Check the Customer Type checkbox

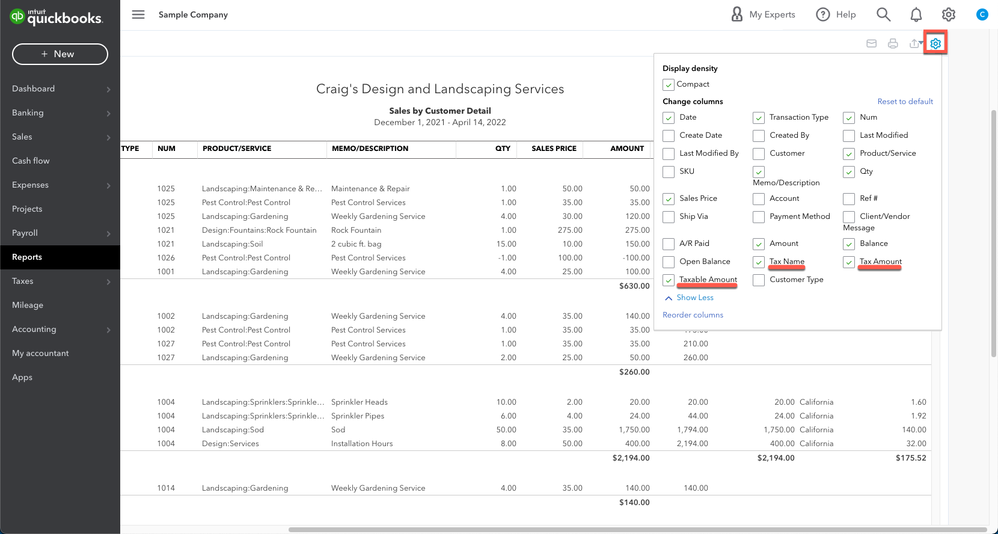[759, 279]
